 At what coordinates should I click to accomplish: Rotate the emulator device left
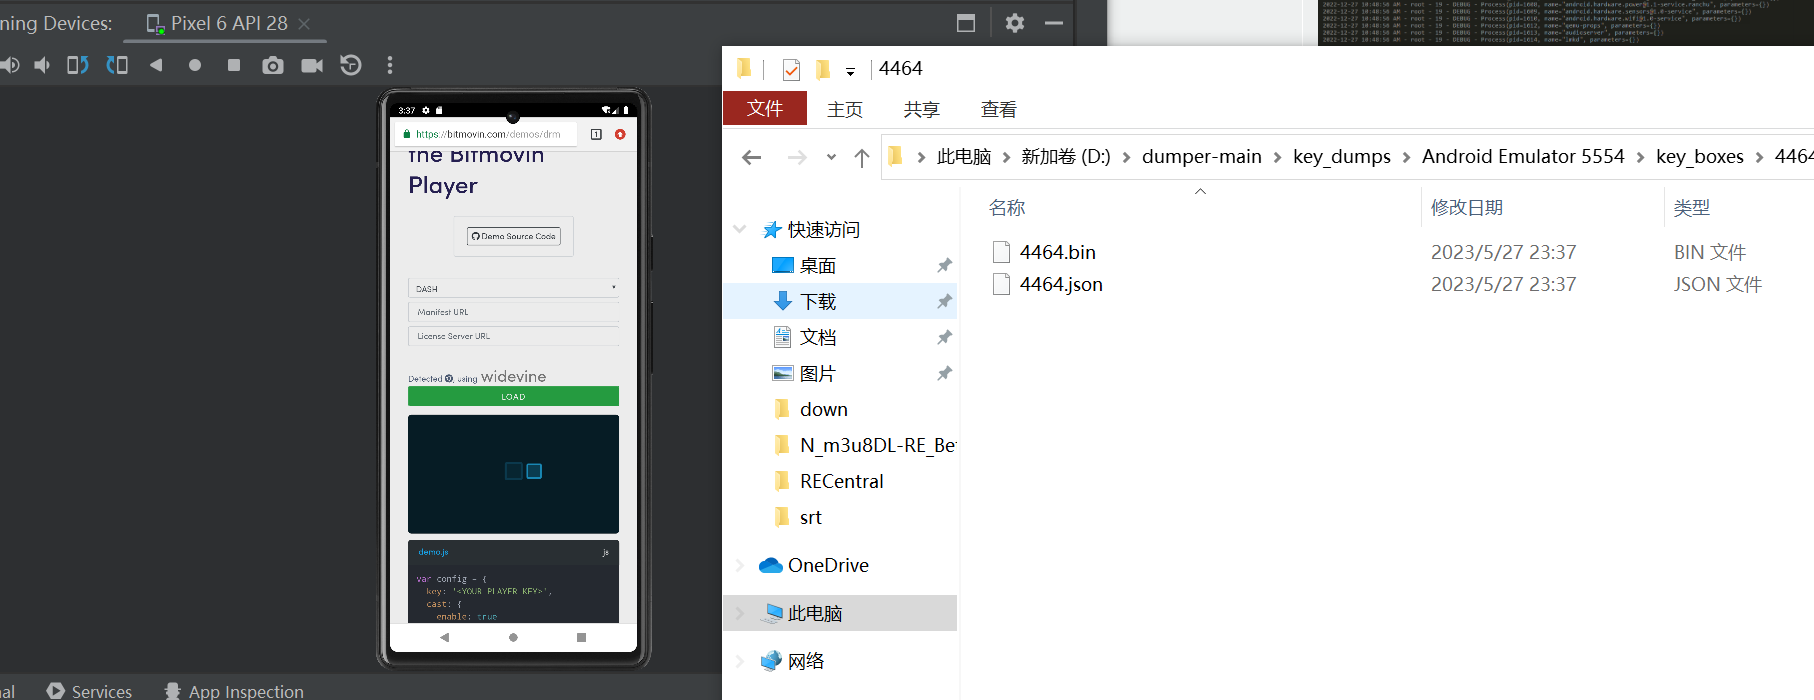(x=78, y=65)
